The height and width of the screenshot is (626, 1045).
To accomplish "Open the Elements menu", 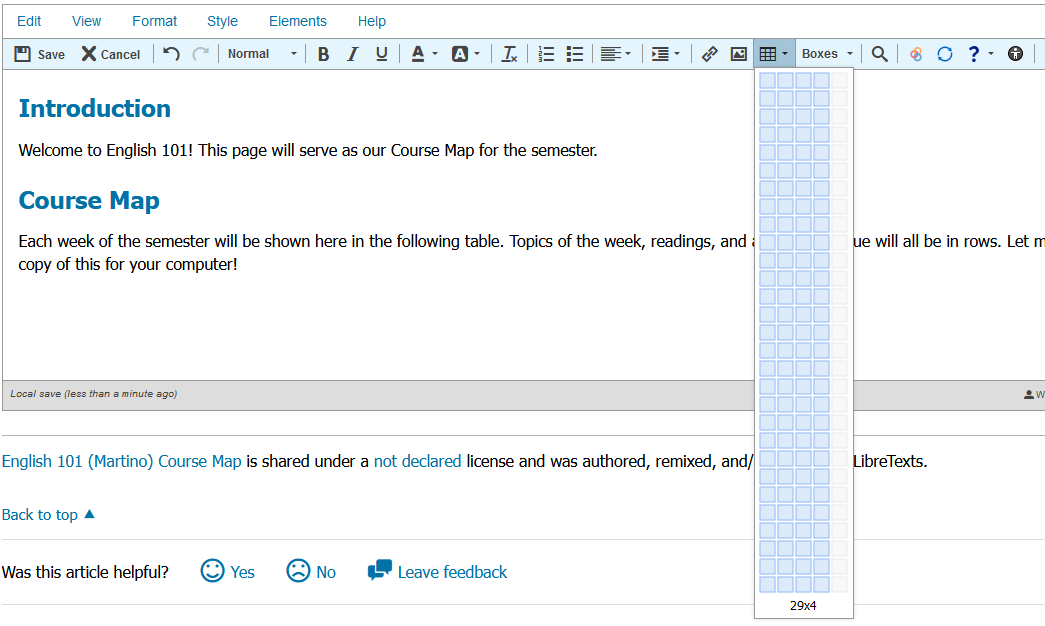I will (x=297, y=21).
